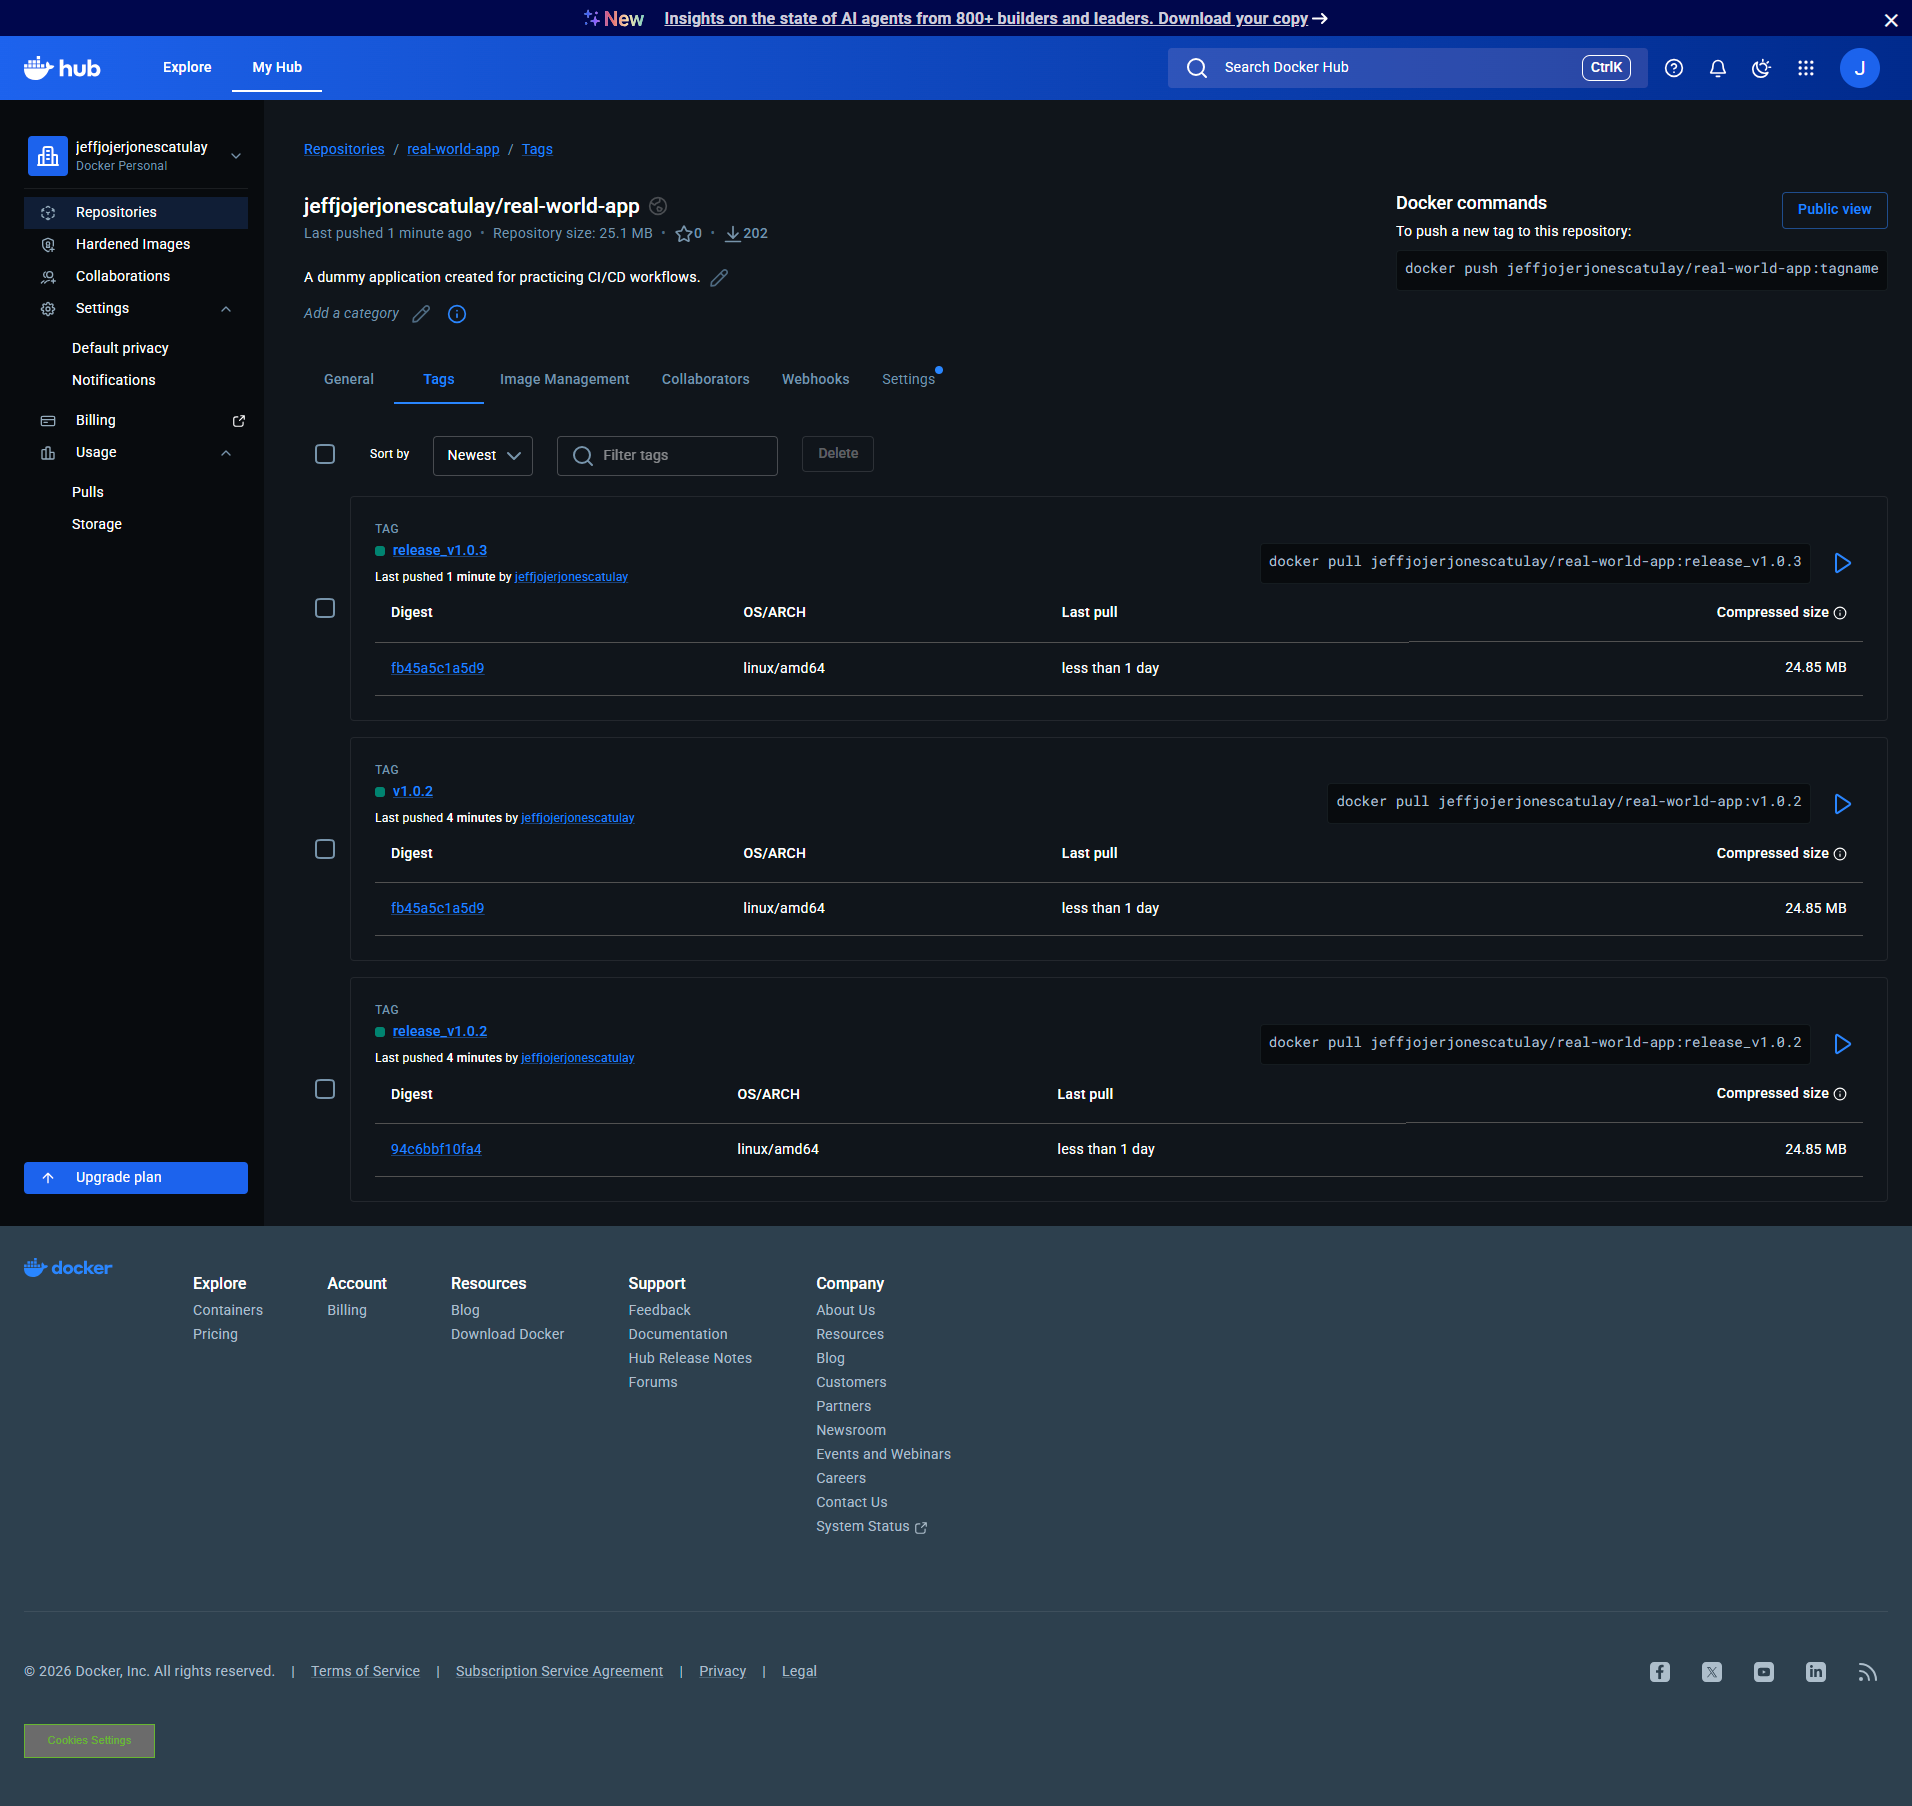Open the notifications bell icon
This screenshot has height=1806, width=1912.
coord(1718,68)
